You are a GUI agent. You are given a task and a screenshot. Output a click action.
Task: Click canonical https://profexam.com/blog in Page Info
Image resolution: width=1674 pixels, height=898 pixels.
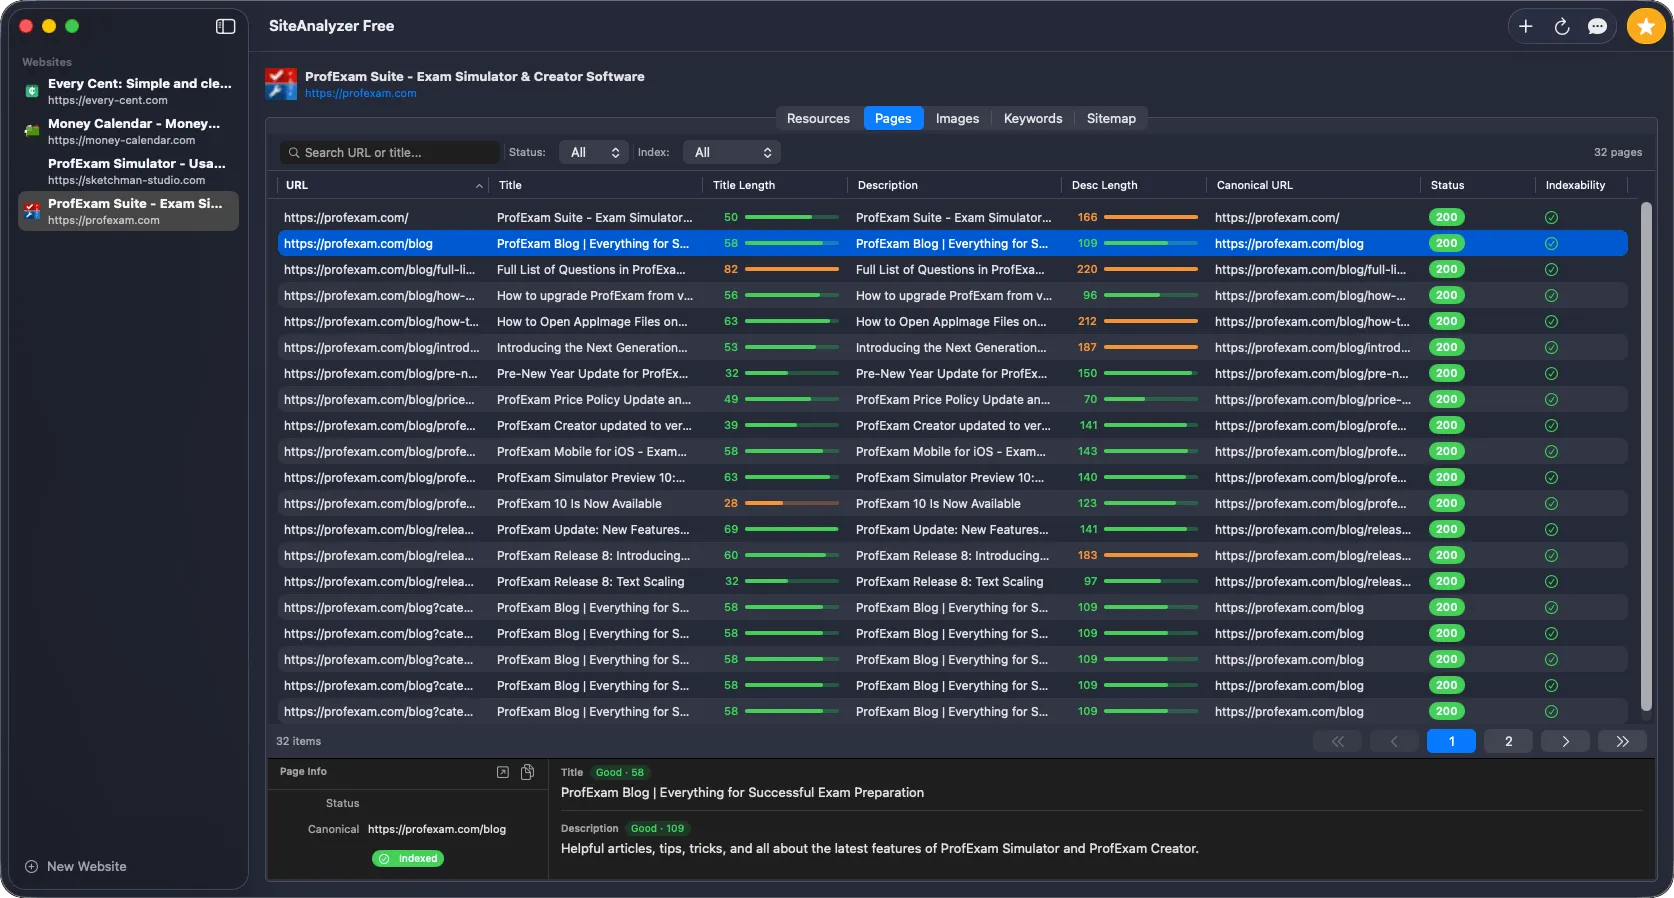(x=437, y=829)
